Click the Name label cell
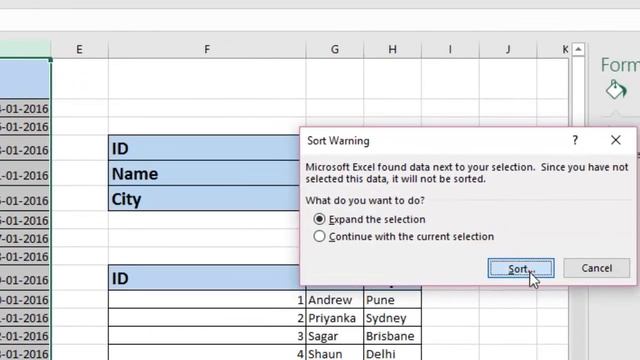The height and width of the screenshot is (360, 640). [x=204, y=173]
